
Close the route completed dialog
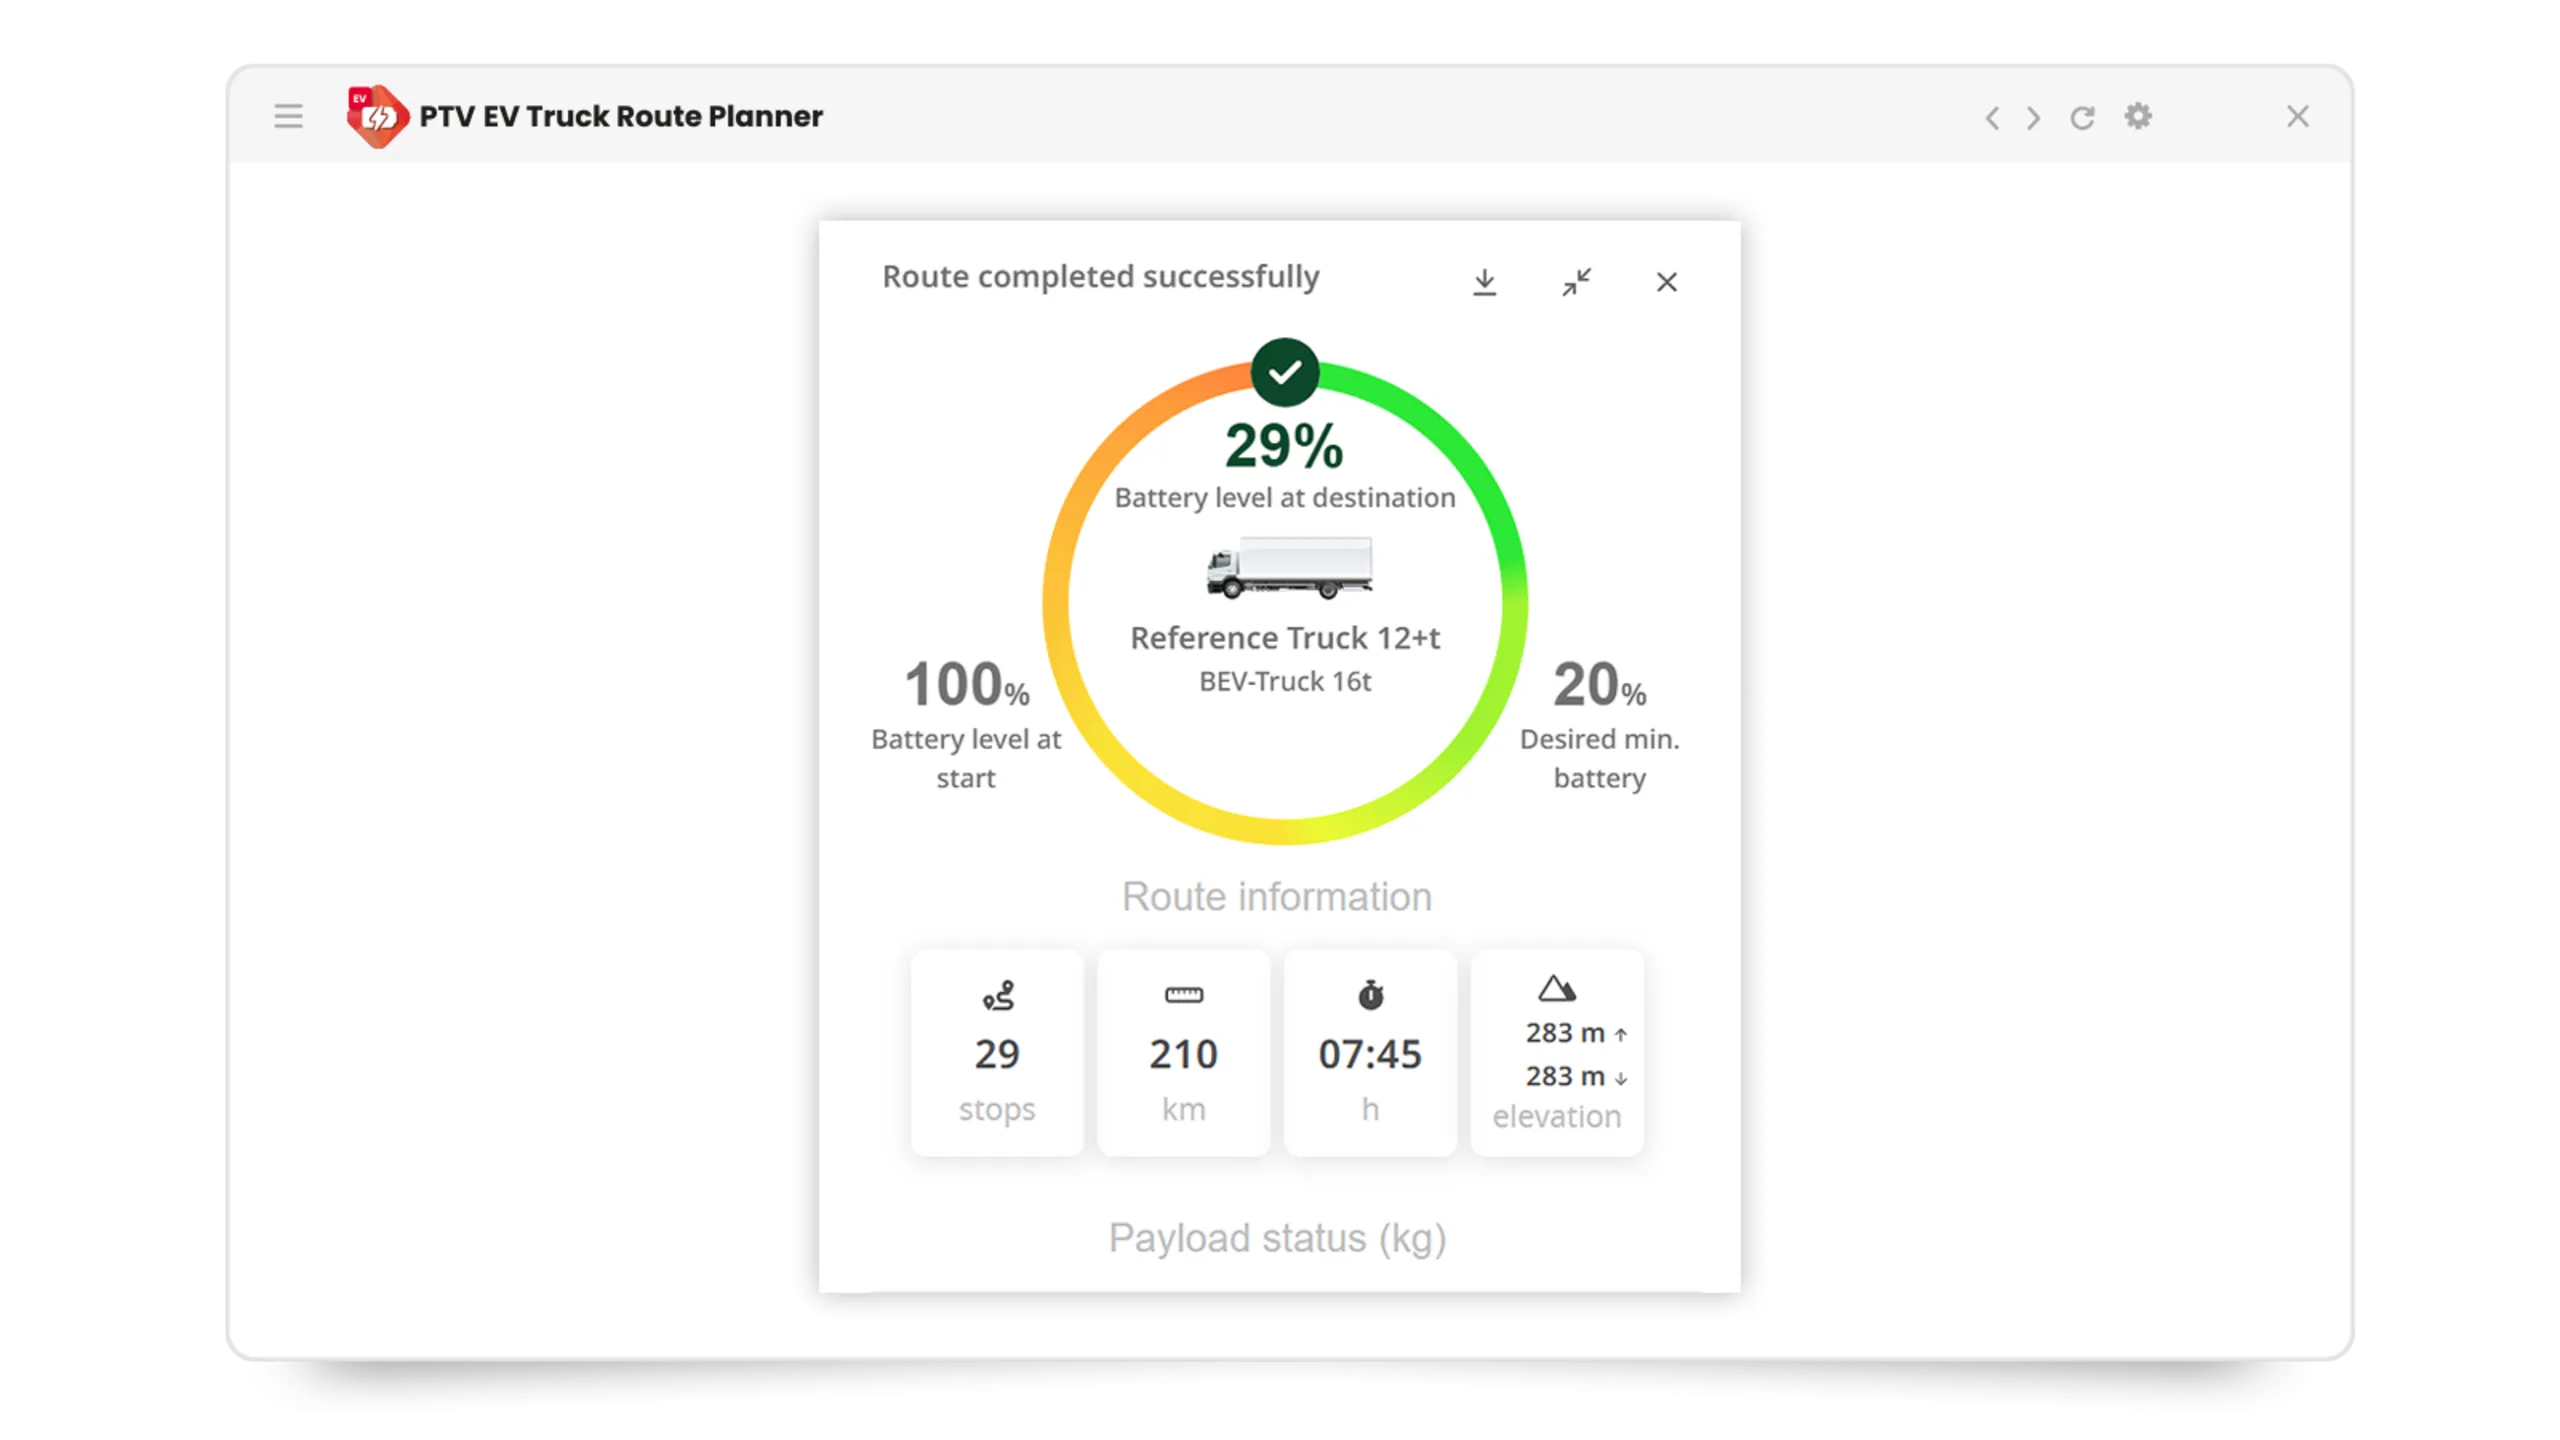[1666, 282]
